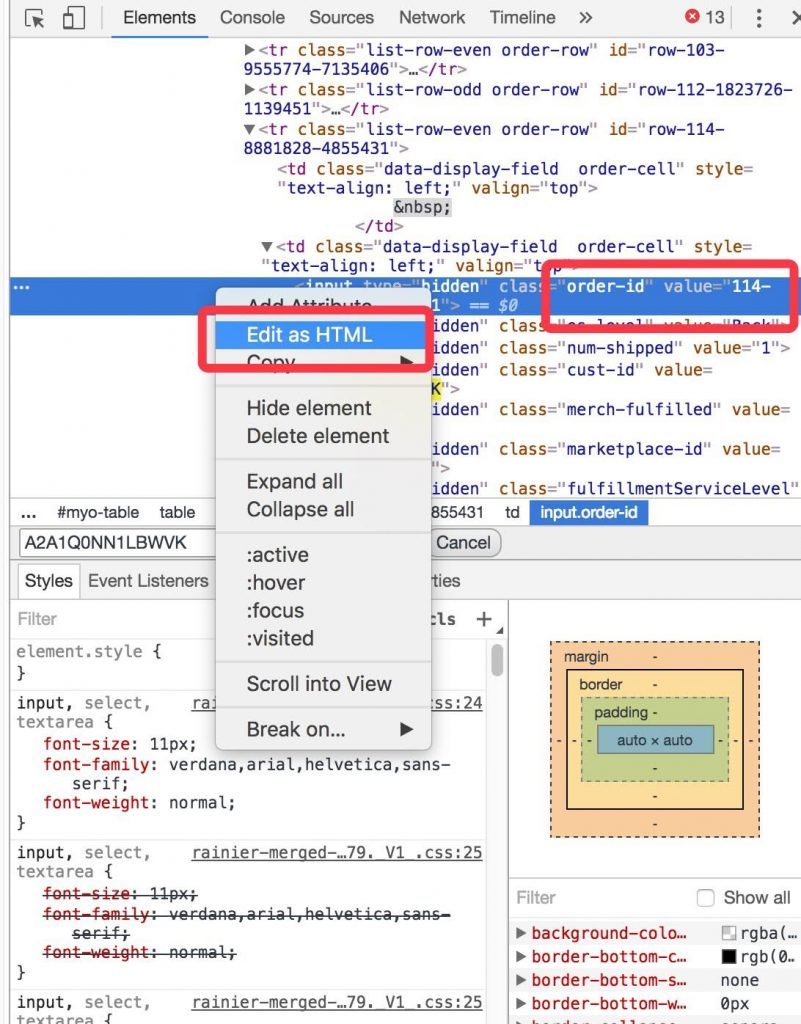Expand the border-bottom-color computed property
Image resolution: width=801 pixels, height=1024 pixels.
click(x=521, y=957)
